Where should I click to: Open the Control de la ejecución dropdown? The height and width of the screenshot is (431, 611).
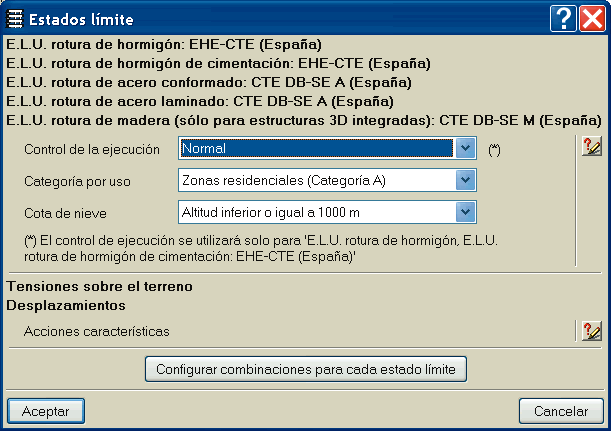coord(463,148)
